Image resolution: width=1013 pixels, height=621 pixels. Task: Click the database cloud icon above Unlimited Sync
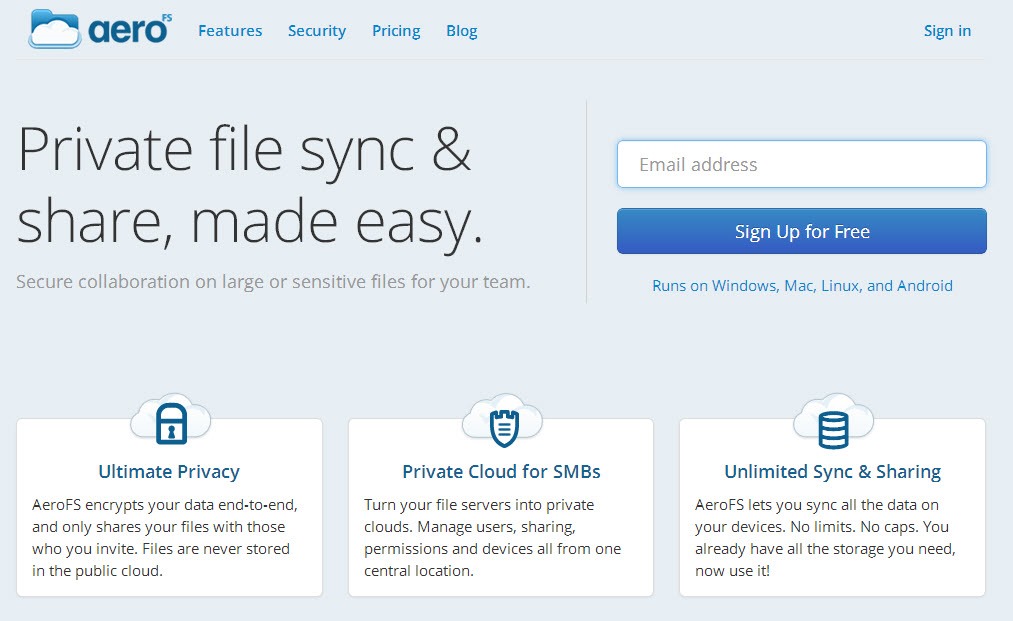[x=833, y=421]
